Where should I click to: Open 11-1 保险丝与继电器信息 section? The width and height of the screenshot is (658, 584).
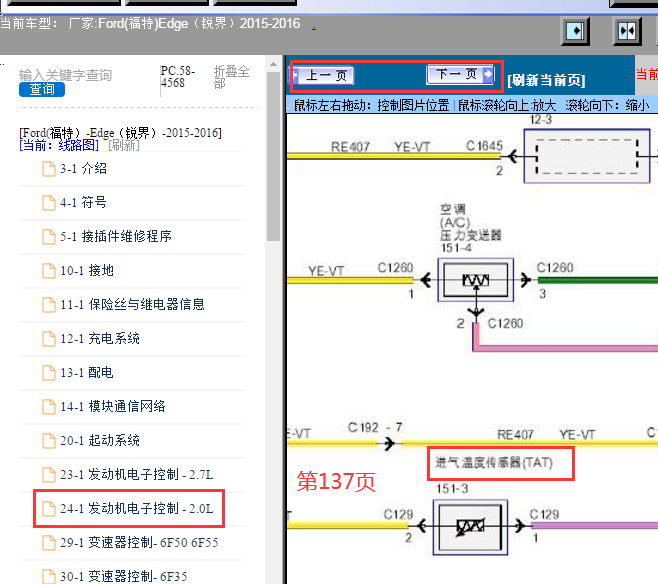(x=132, y=305)
